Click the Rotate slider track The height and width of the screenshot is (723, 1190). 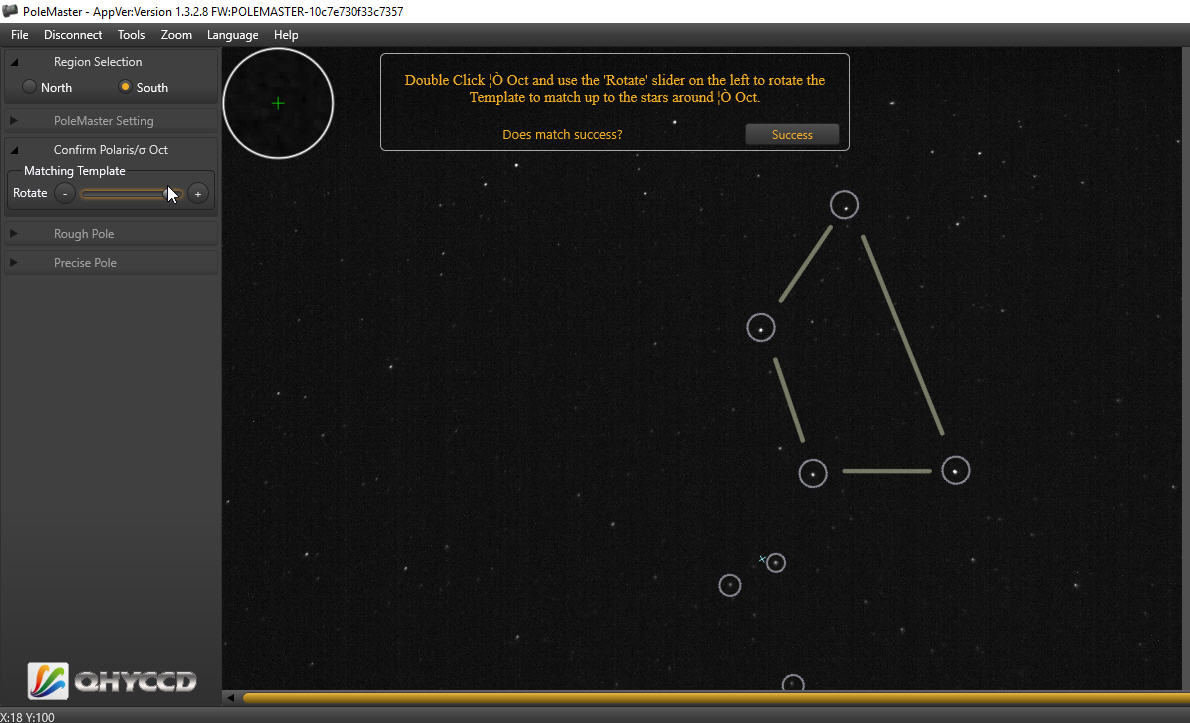(120, 194)
